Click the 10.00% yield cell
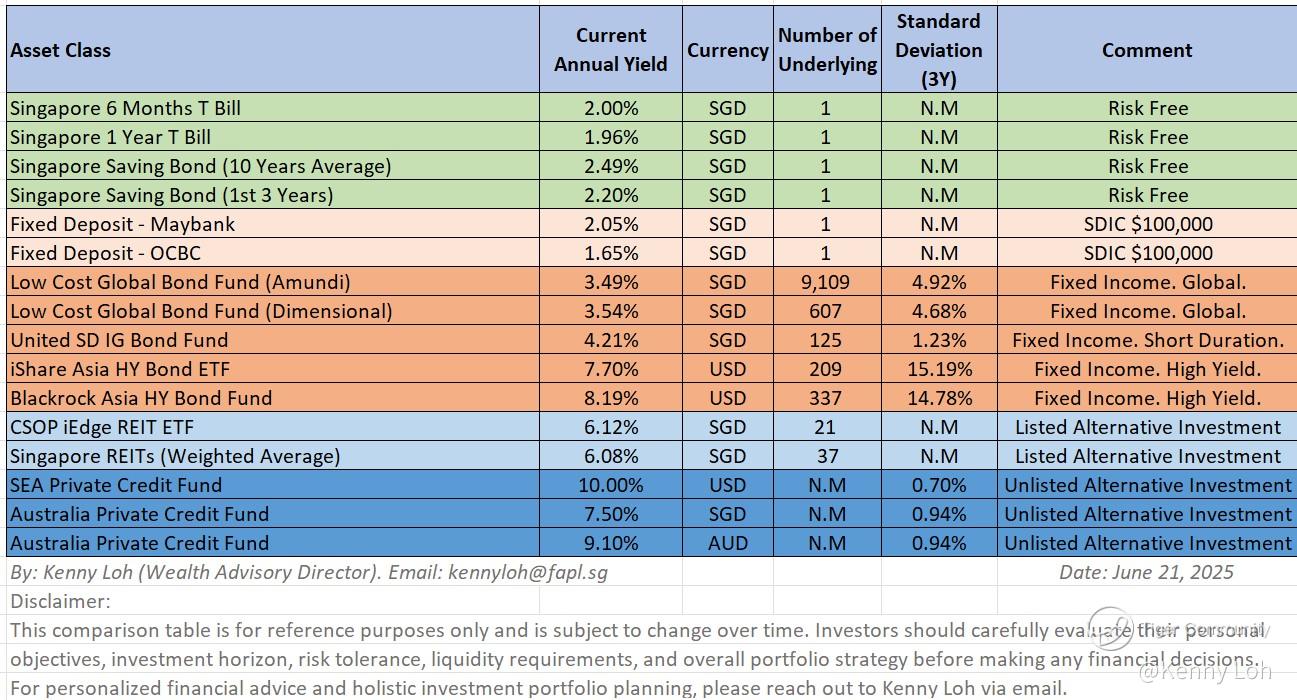Image resolution: width=1297 pixels, height=700 pixels. [x=610, y=485]
